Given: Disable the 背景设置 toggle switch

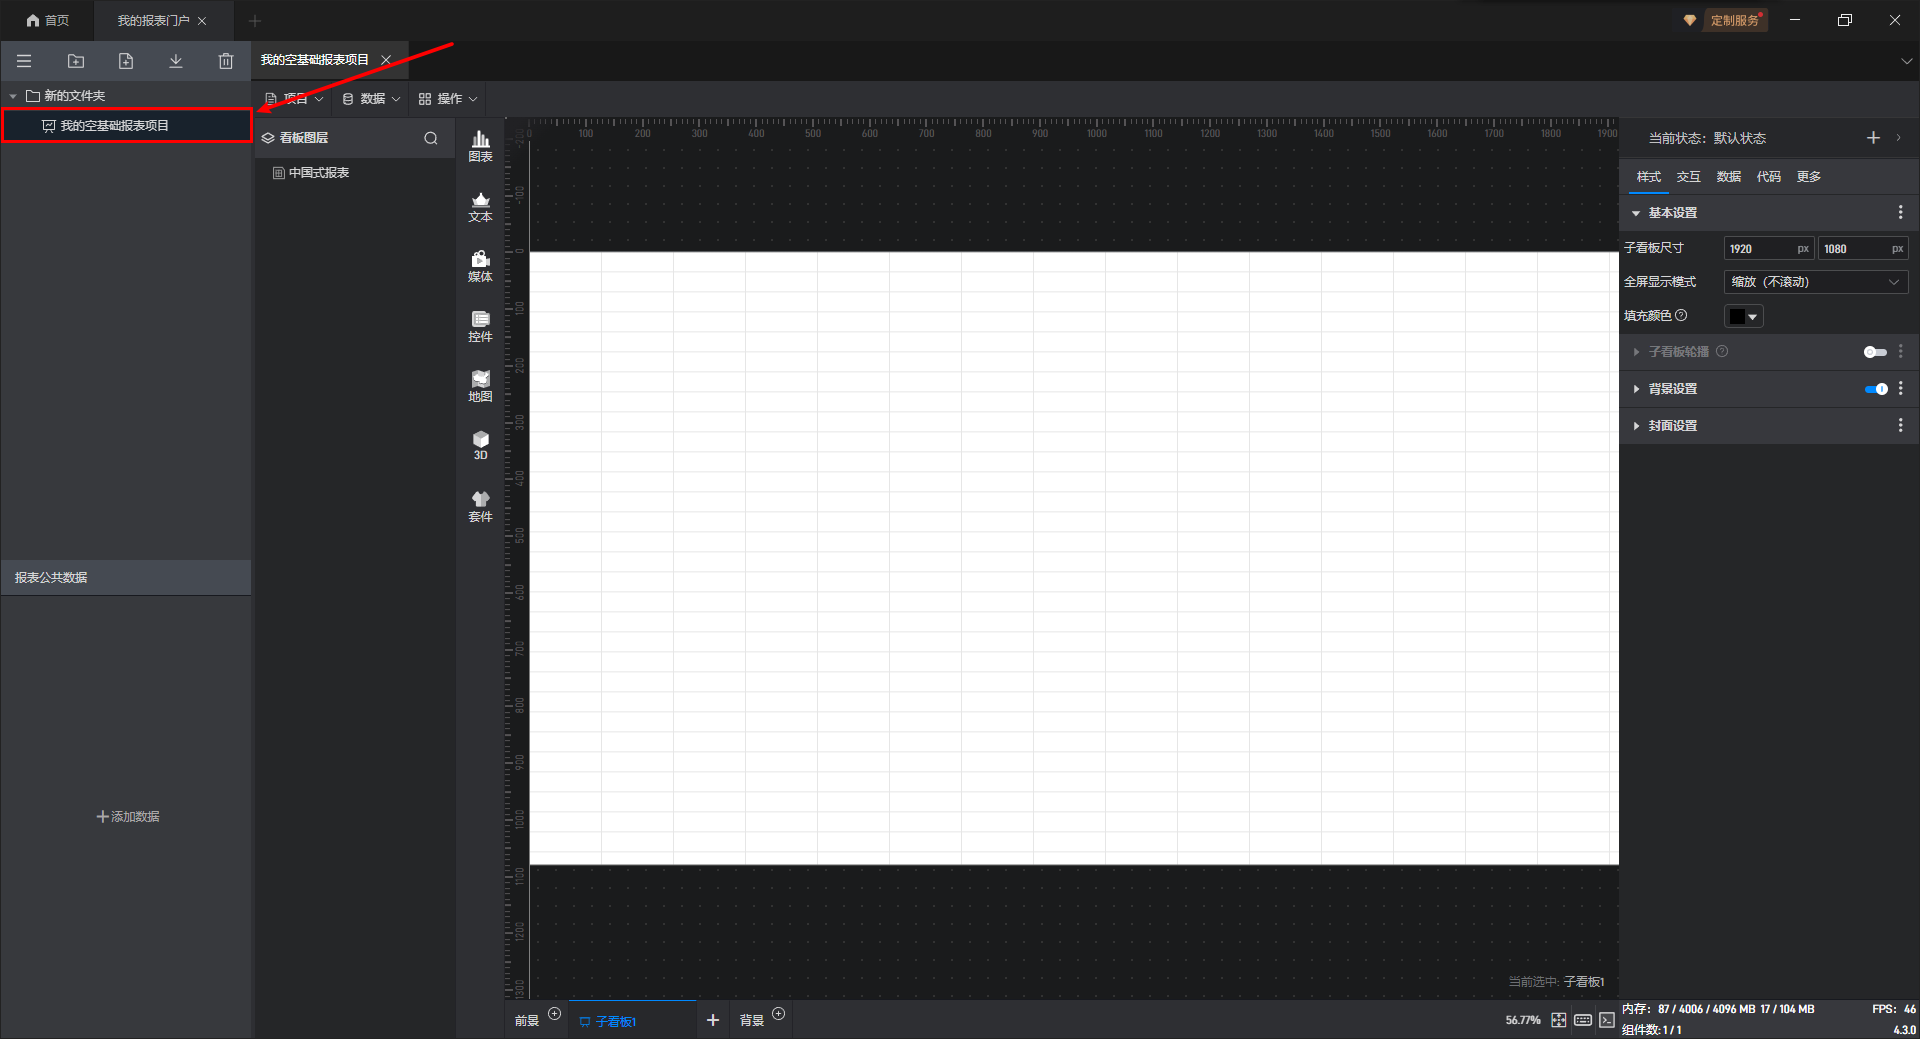Looking at the screenshot, I should (x=1876, y=389).
